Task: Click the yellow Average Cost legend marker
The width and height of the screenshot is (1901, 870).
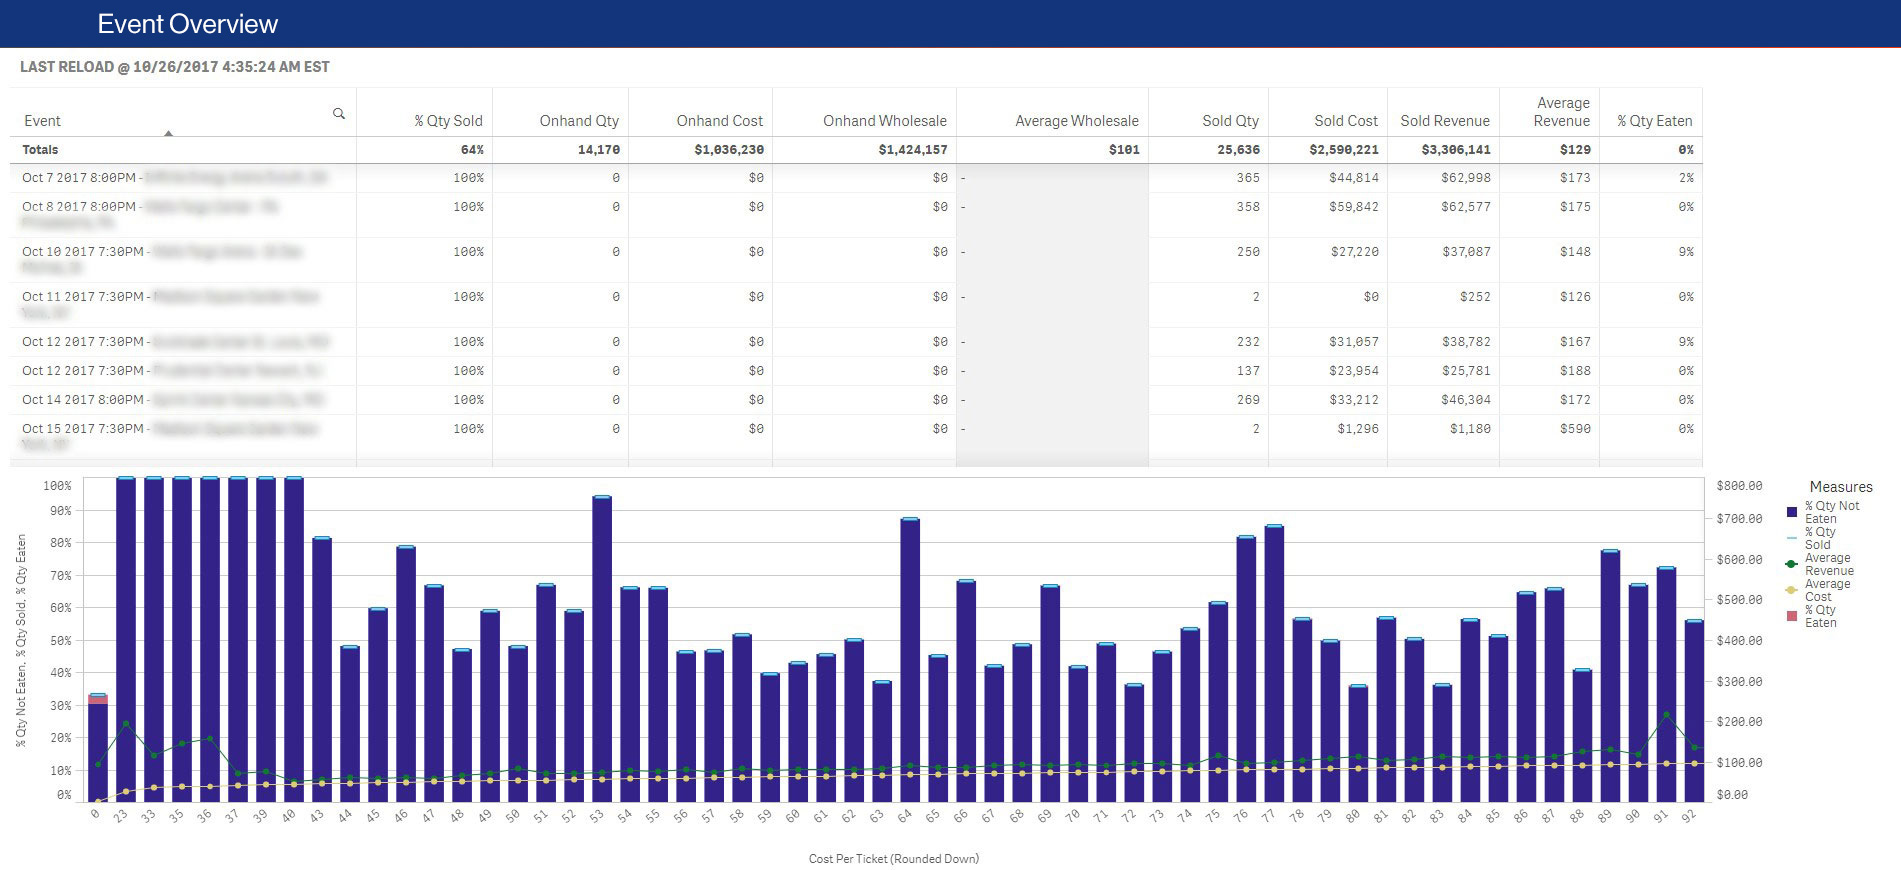Action: click(1791, 590)
